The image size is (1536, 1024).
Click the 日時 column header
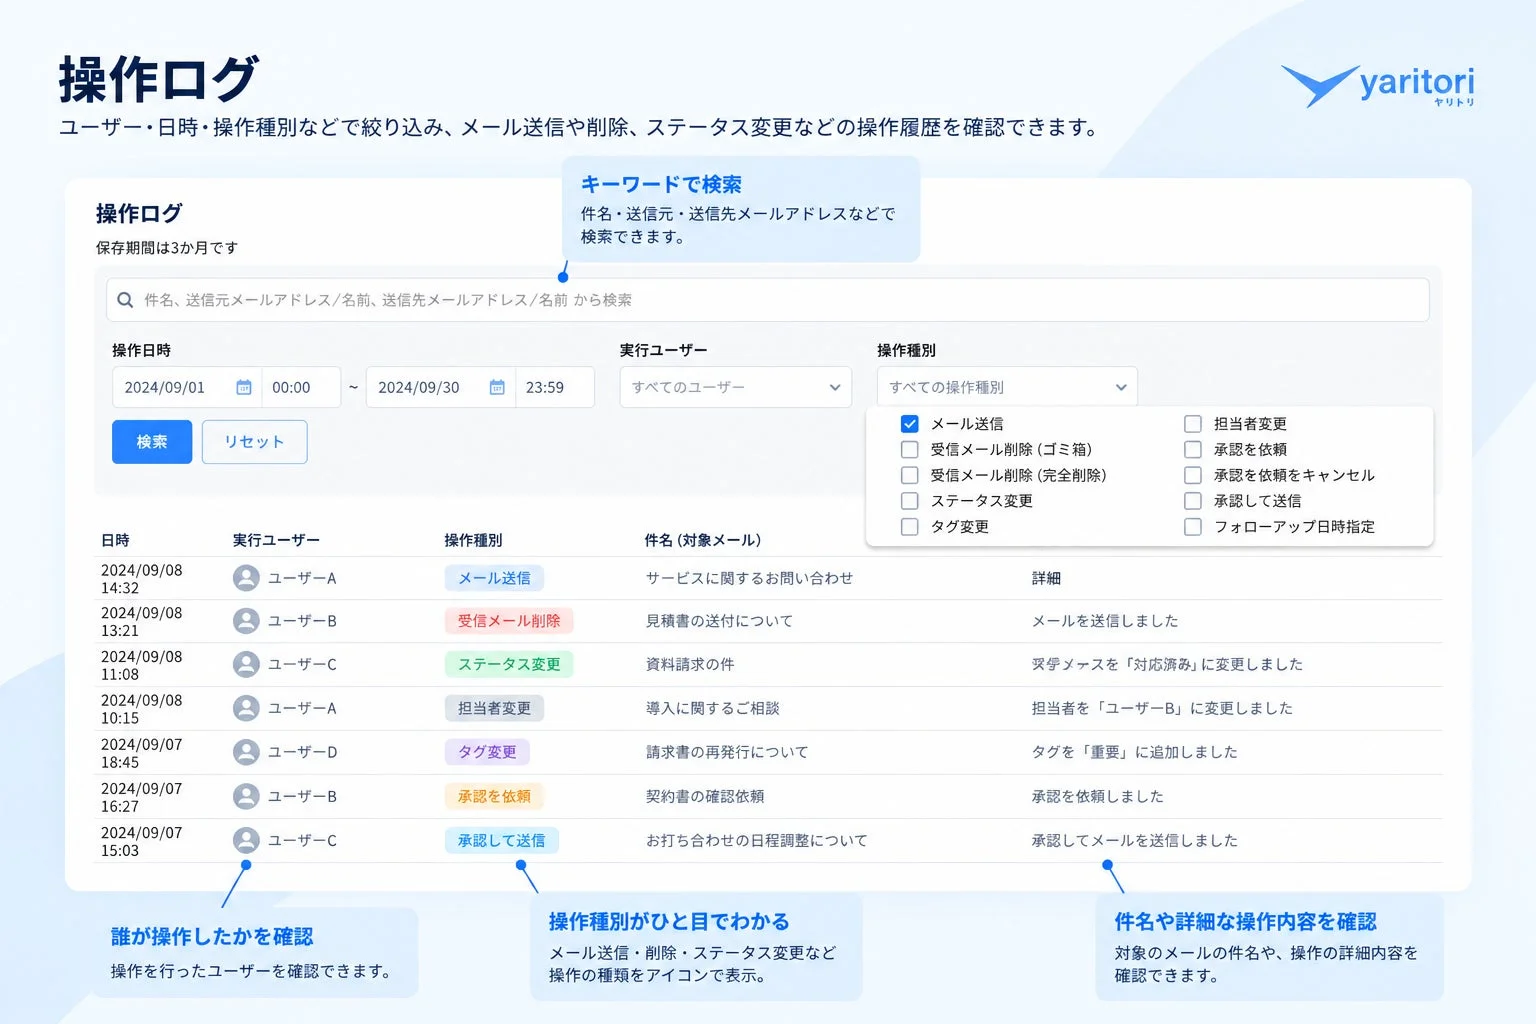point(115,540)
